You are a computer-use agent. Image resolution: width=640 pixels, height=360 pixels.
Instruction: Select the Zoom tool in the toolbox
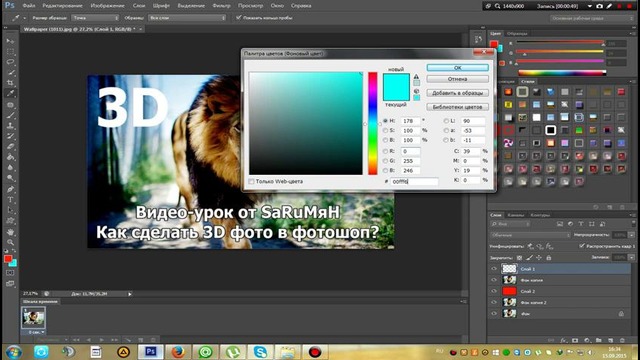[x=10, y=242]
